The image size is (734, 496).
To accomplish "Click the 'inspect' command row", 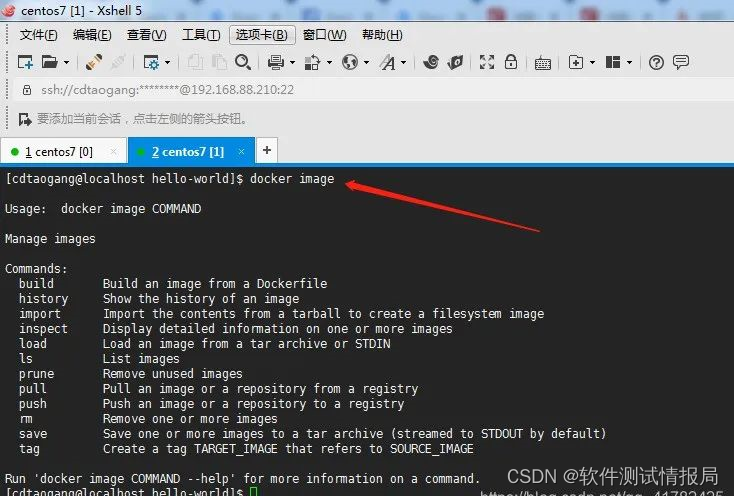I will coord(236,329).
